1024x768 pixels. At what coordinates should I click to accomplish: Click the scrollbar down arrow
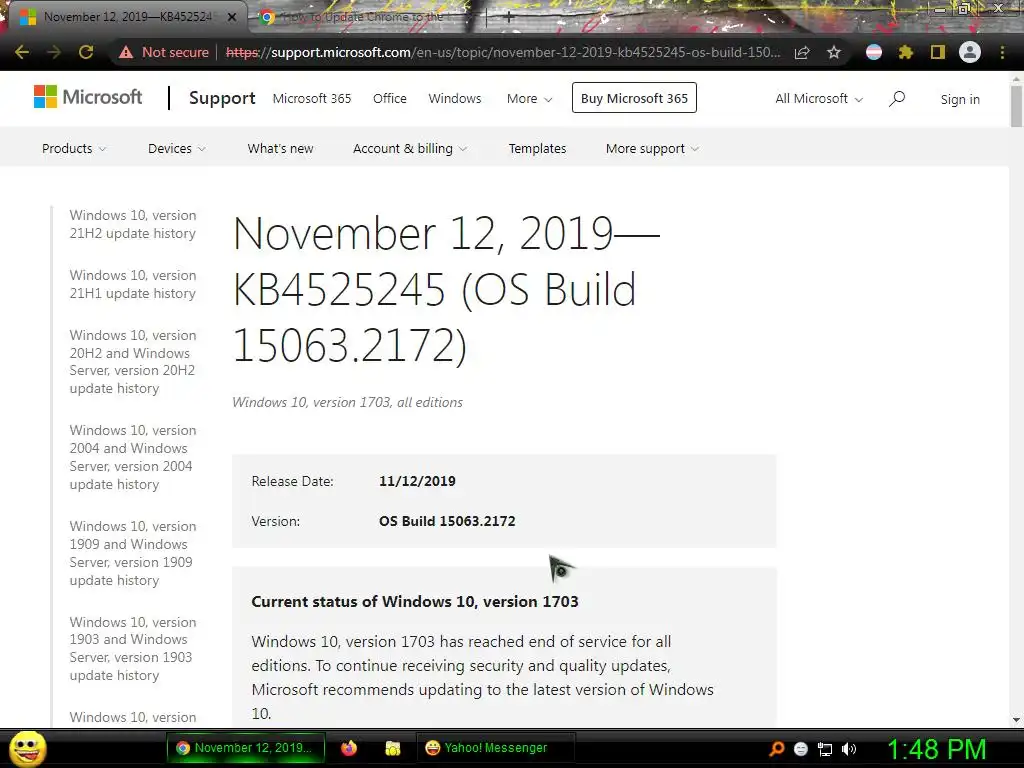pyautogui.click(x=1016, y=720)
